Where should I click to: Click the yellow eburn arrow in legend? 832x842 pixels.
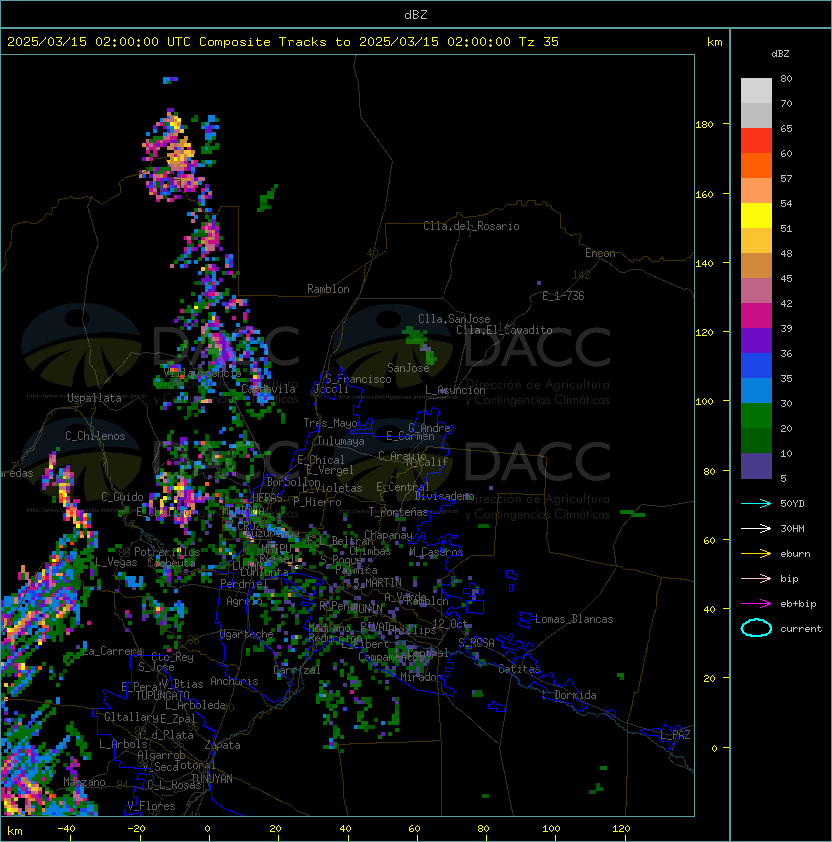(756, 553)
